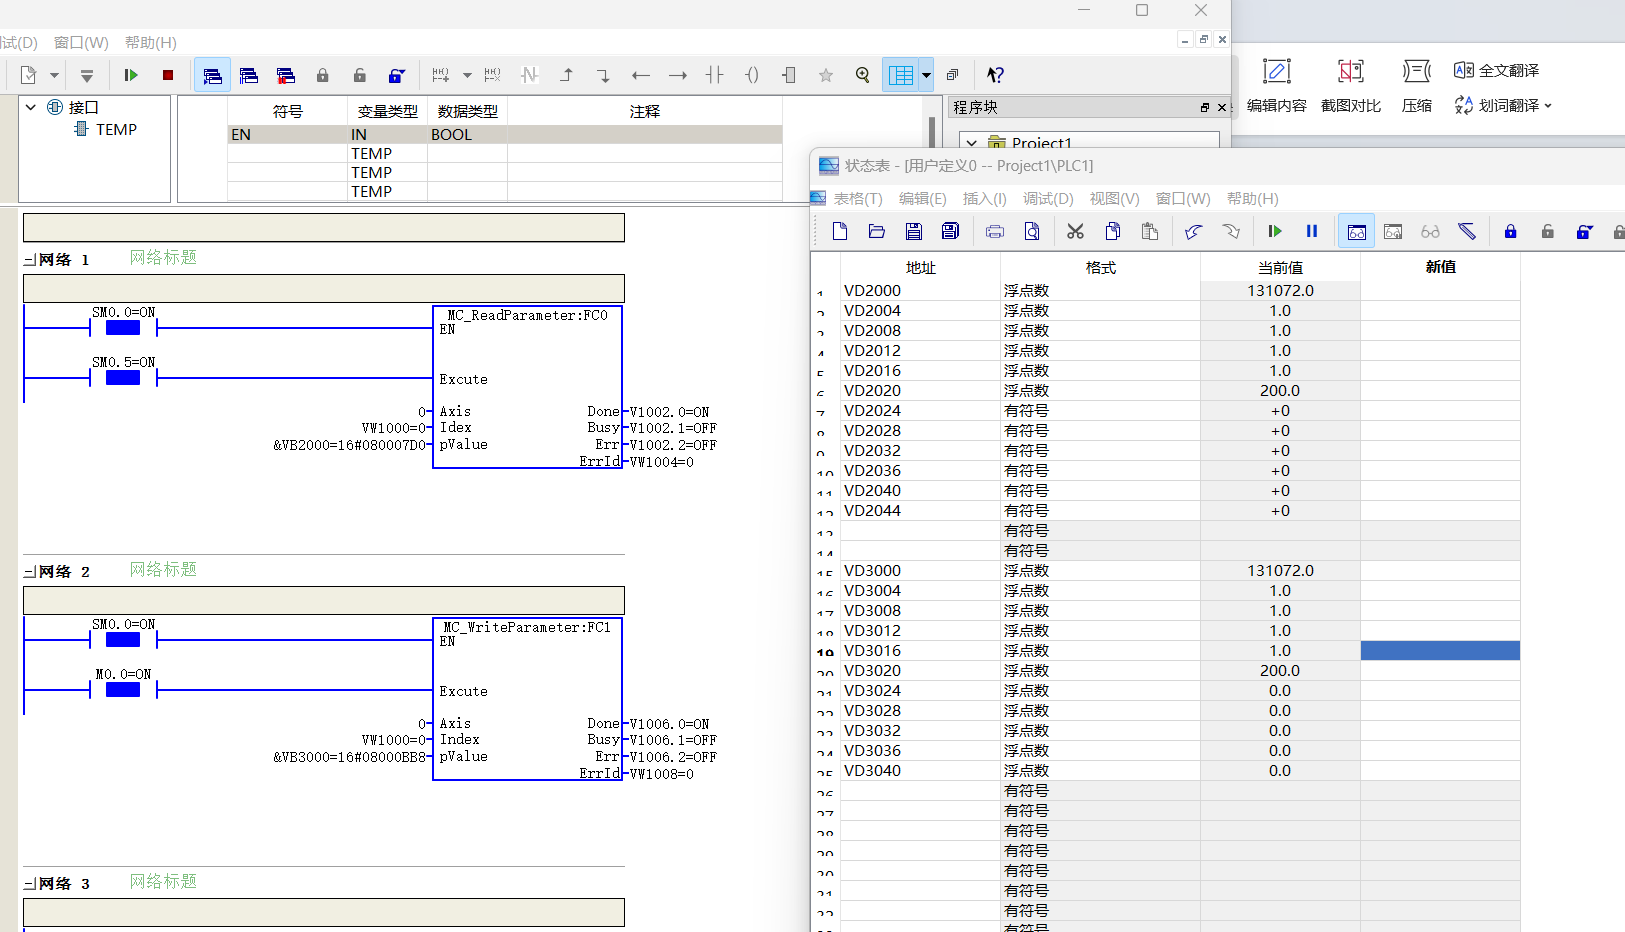Toggle the program status icon with red mark
Image resolution: width=1625 pixels, height=932 pixels.
click(286, 75)
